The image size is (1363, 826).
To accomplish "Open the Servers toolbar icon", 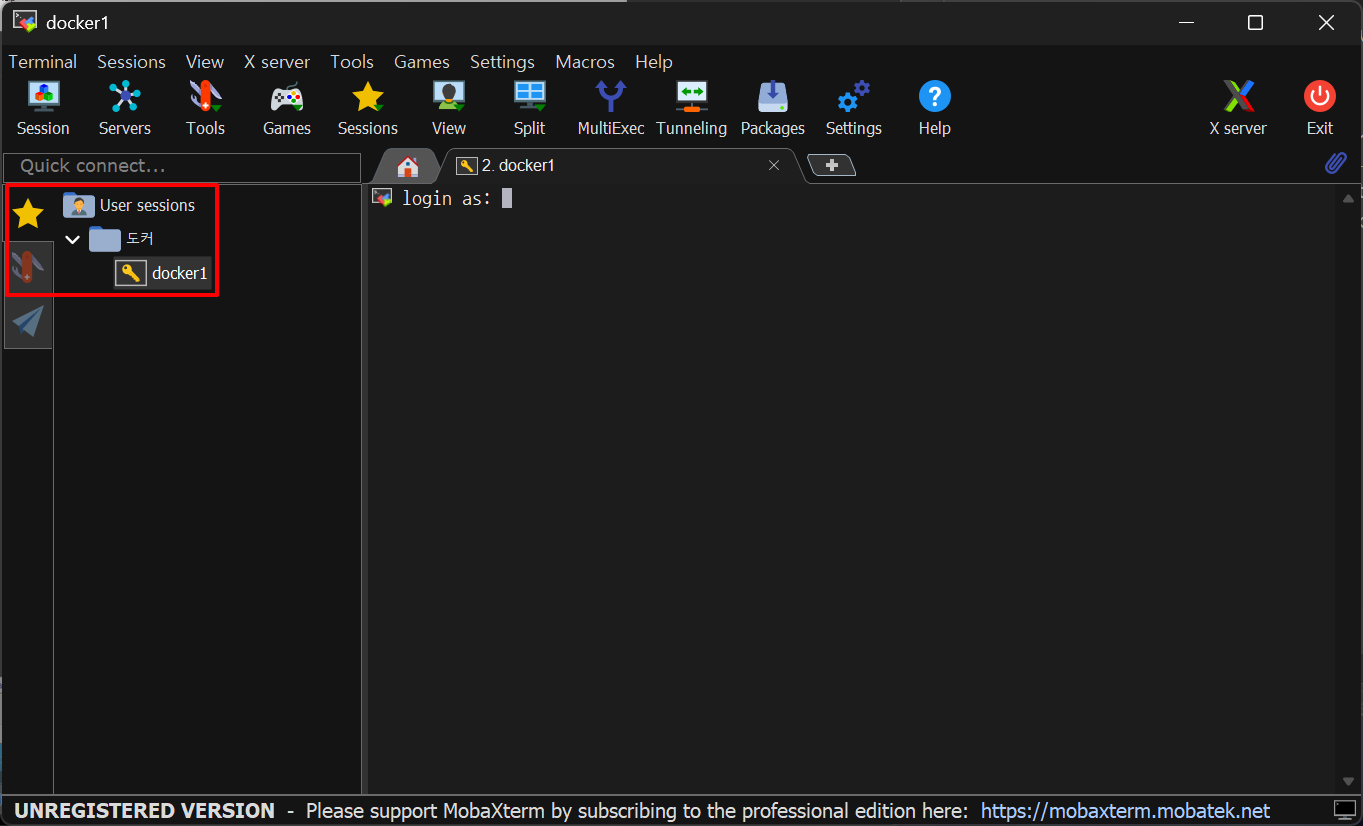I will [124, 108].
